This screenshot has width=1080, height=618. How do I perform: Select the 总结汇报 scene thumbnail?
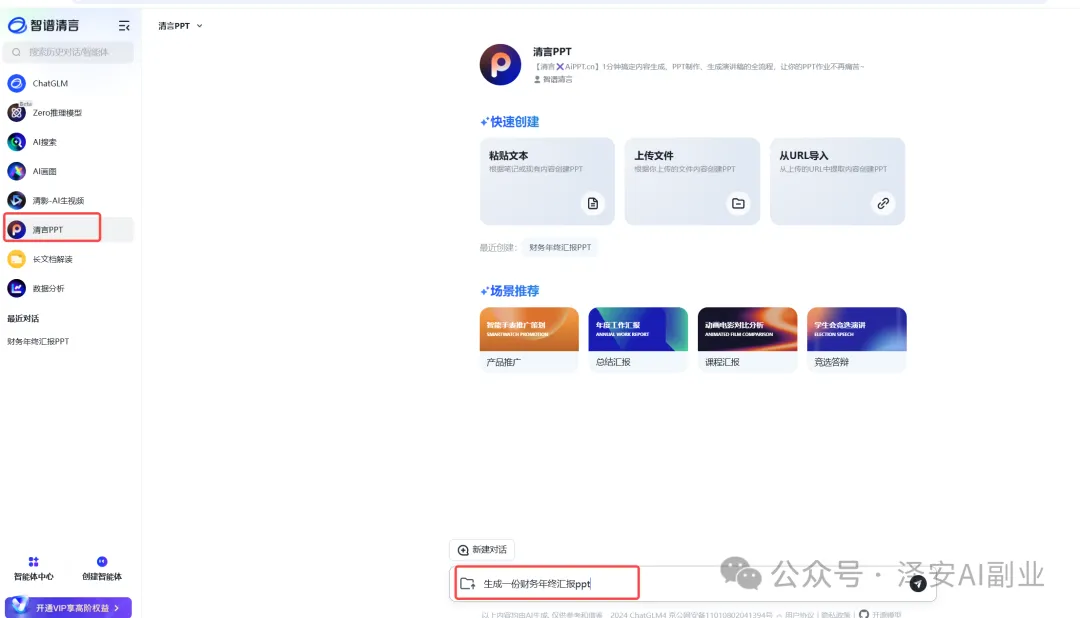638,339
